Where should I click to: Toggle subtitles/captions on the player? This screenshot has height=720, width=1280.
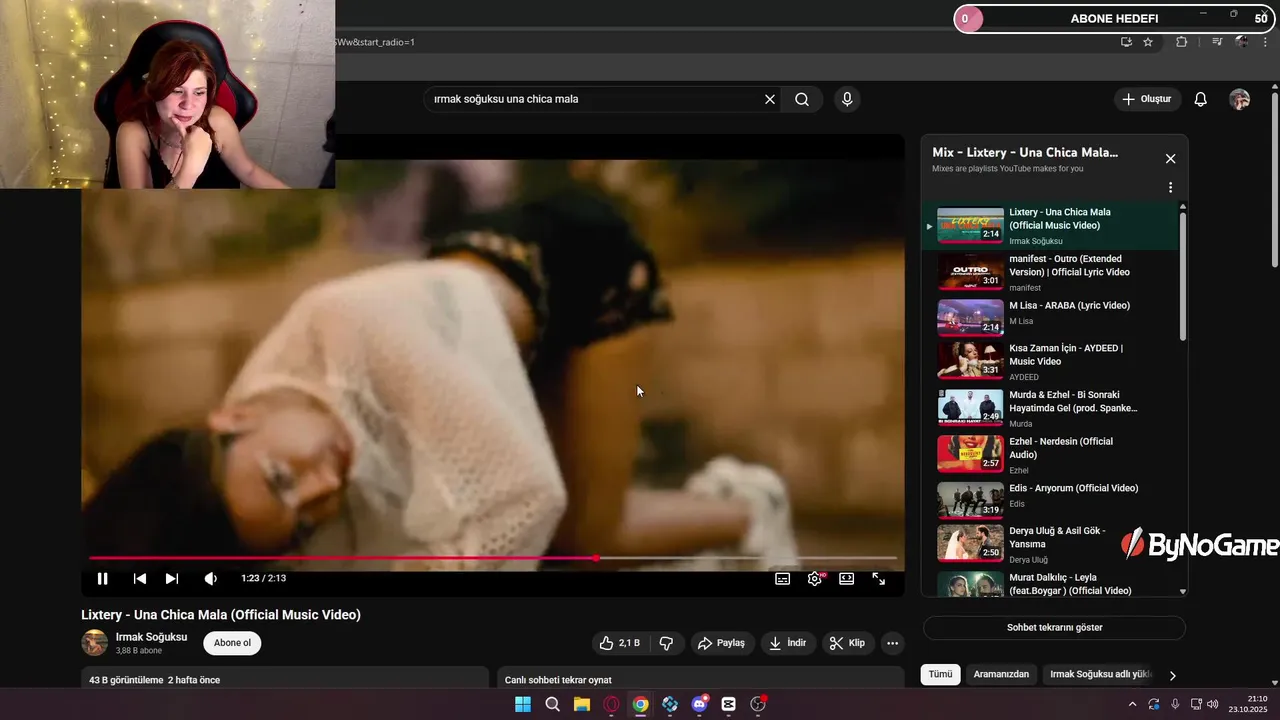click(783, 578)
